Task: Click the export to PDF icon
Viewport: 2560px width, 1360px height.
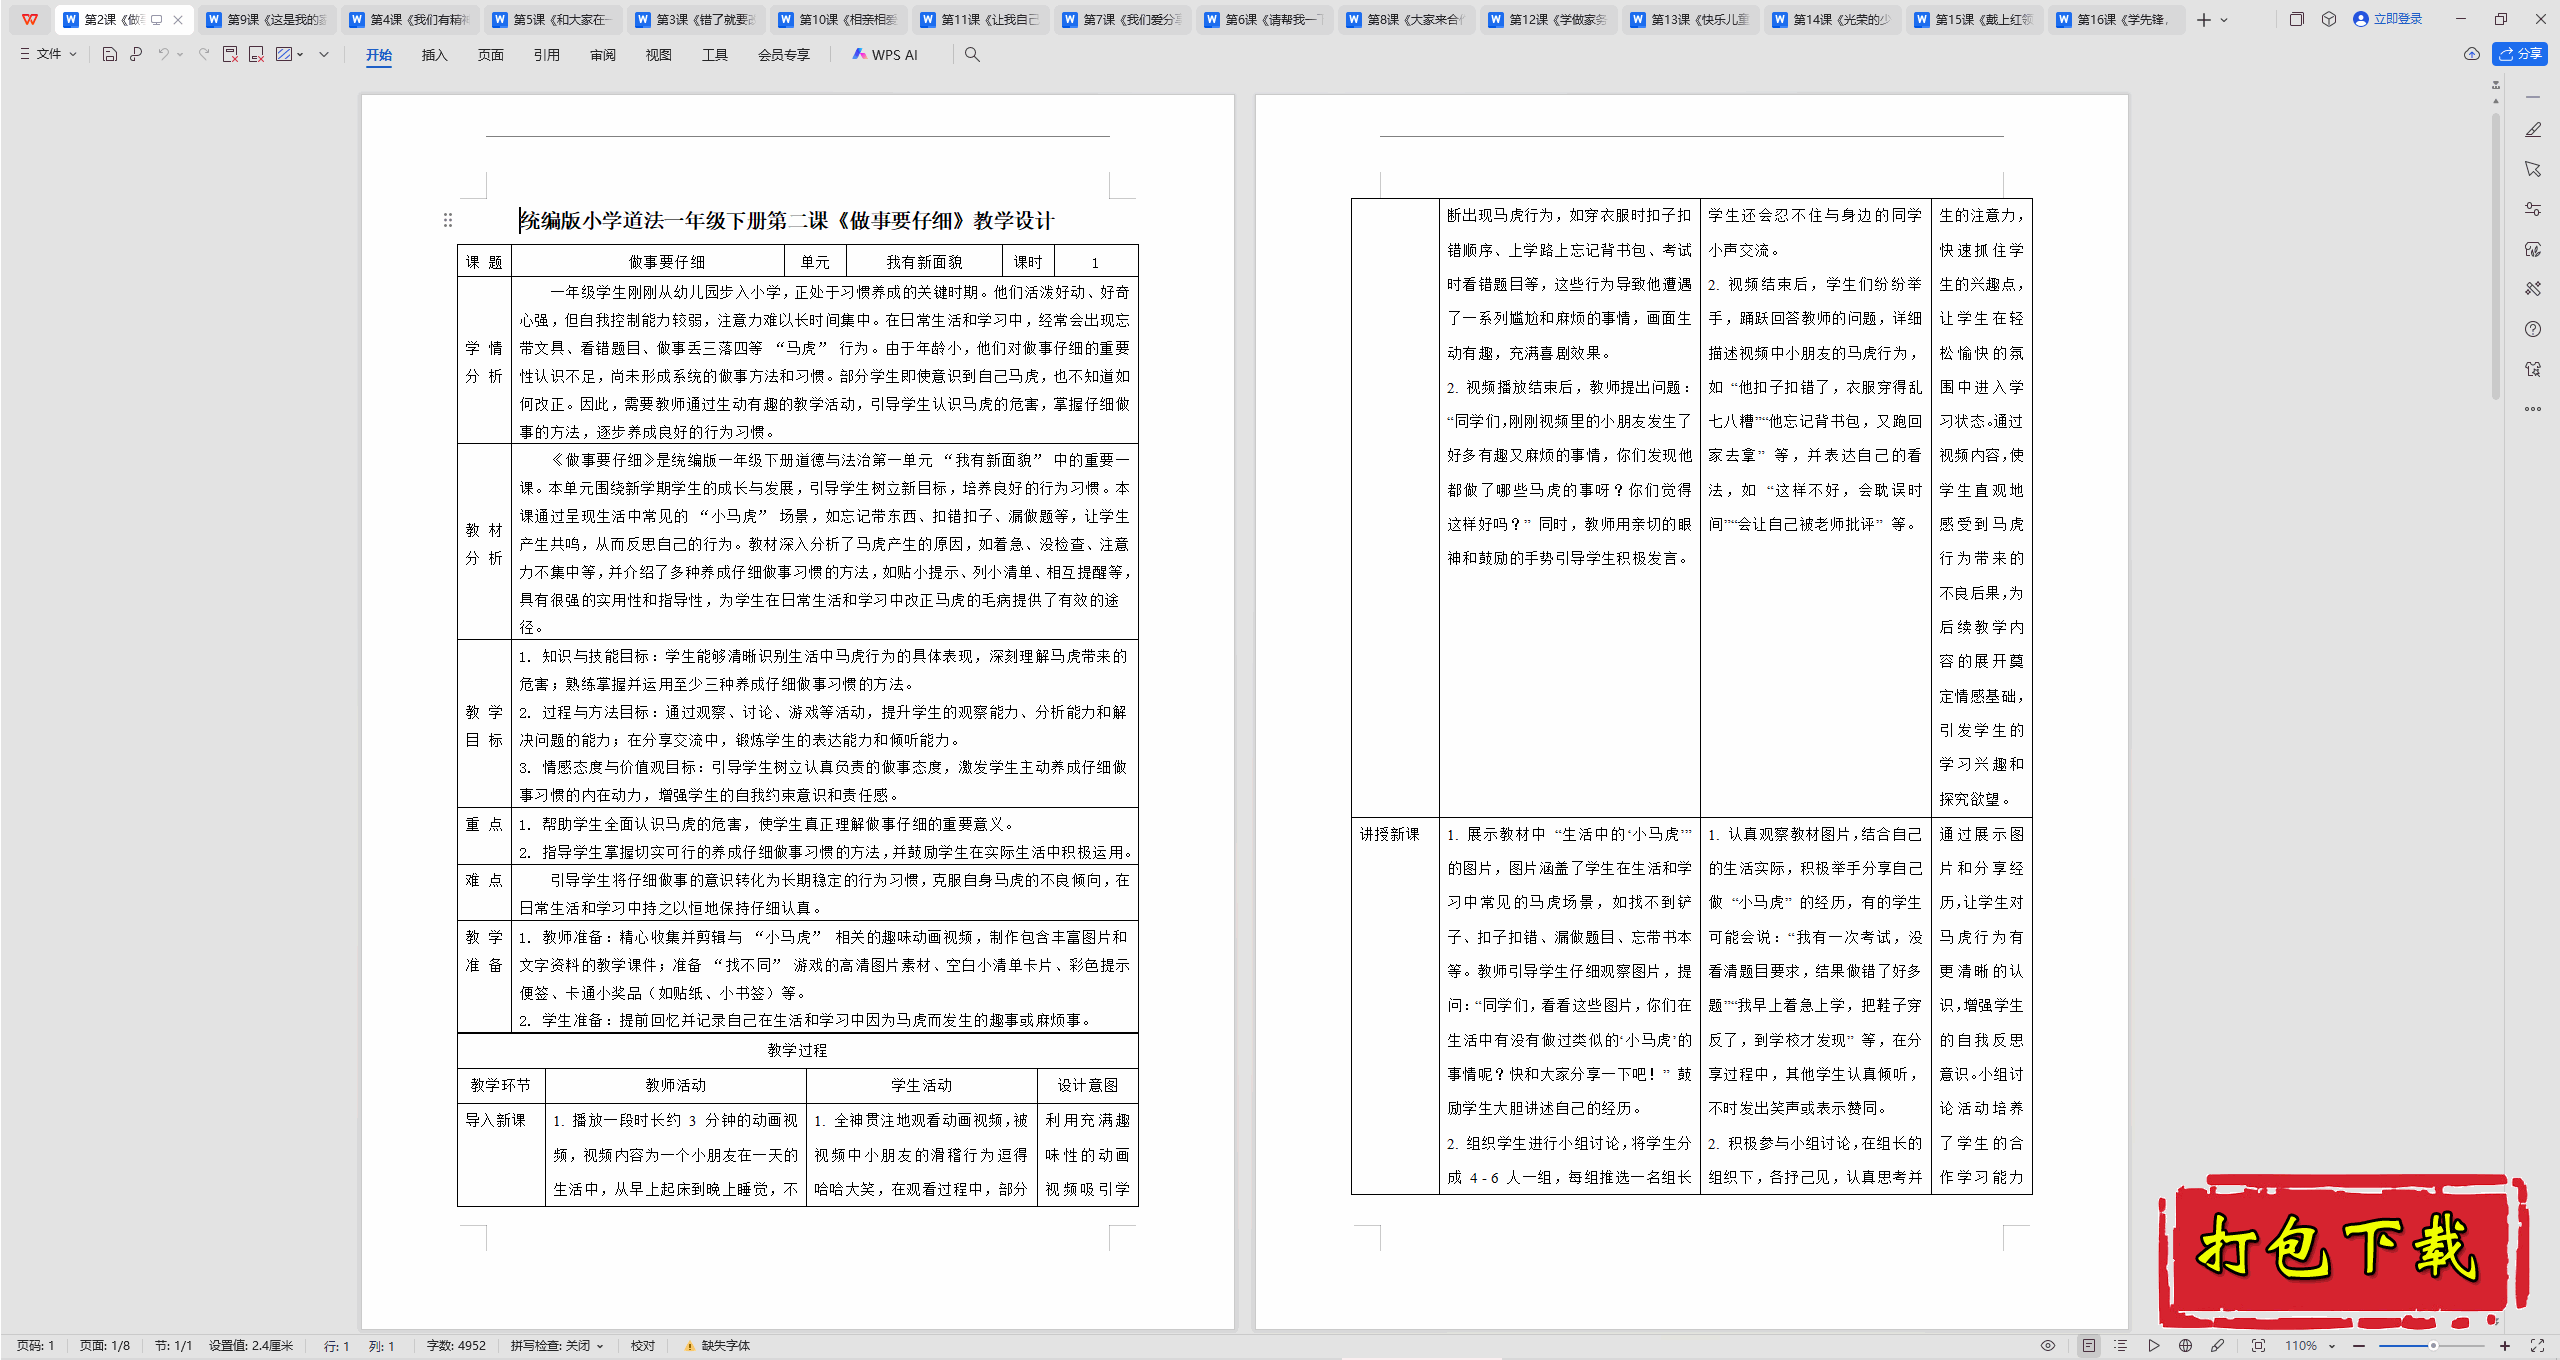Action: pos(230,54)
